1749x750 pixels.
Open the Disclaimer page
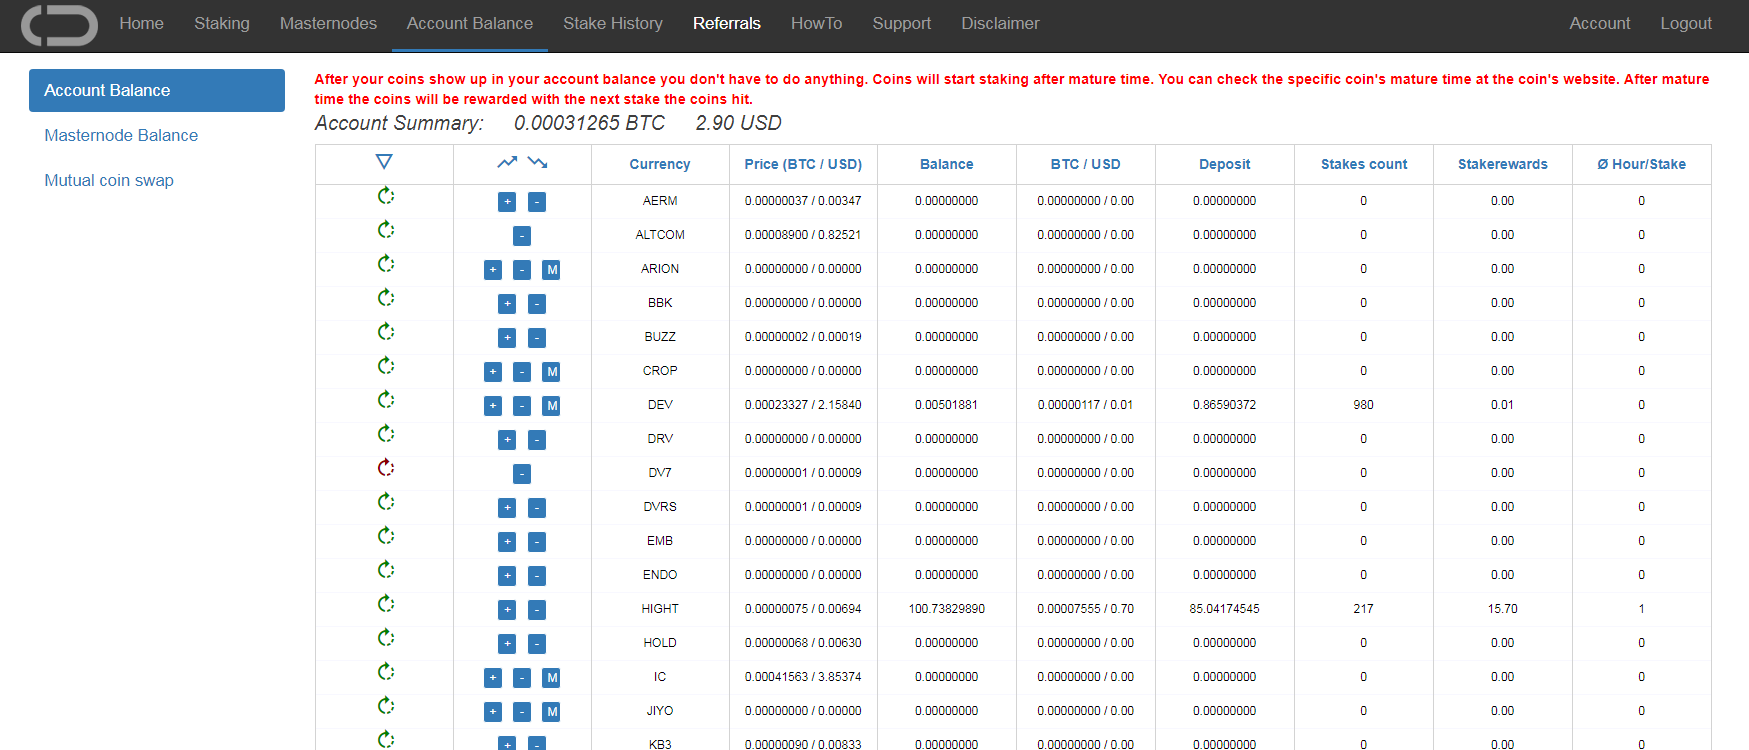[1000, 24]
